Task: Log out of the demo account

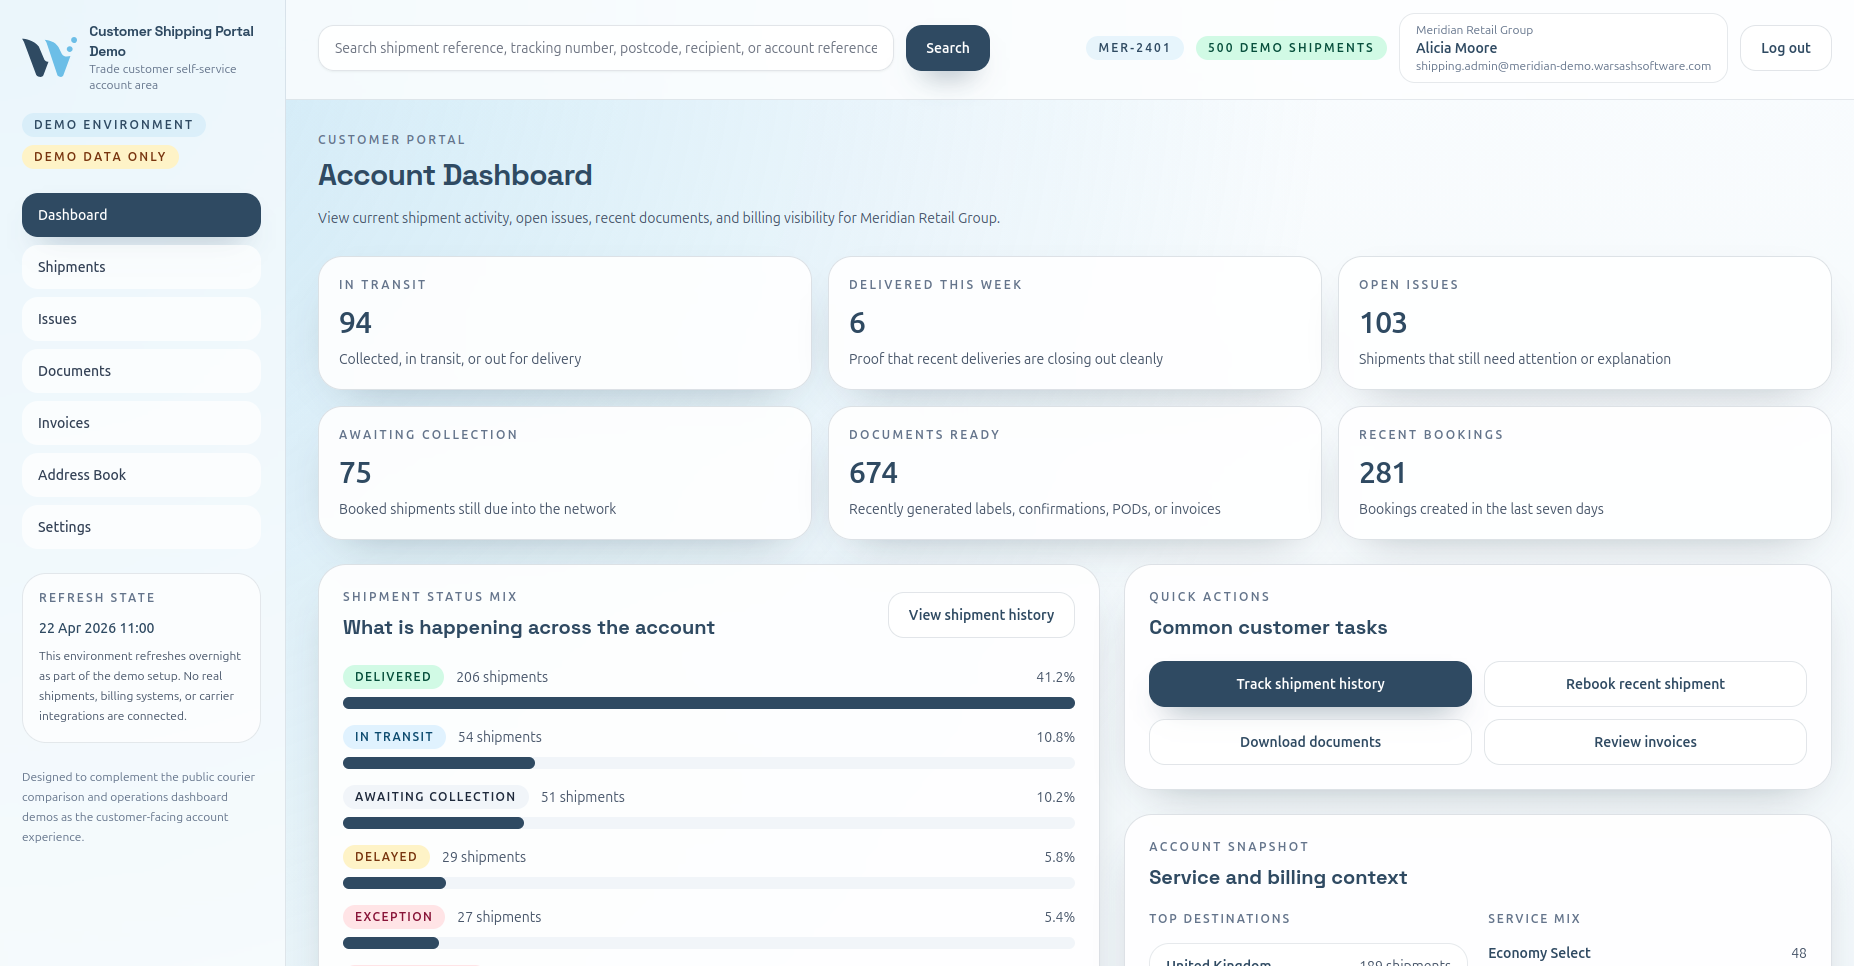Action: 1785,47
